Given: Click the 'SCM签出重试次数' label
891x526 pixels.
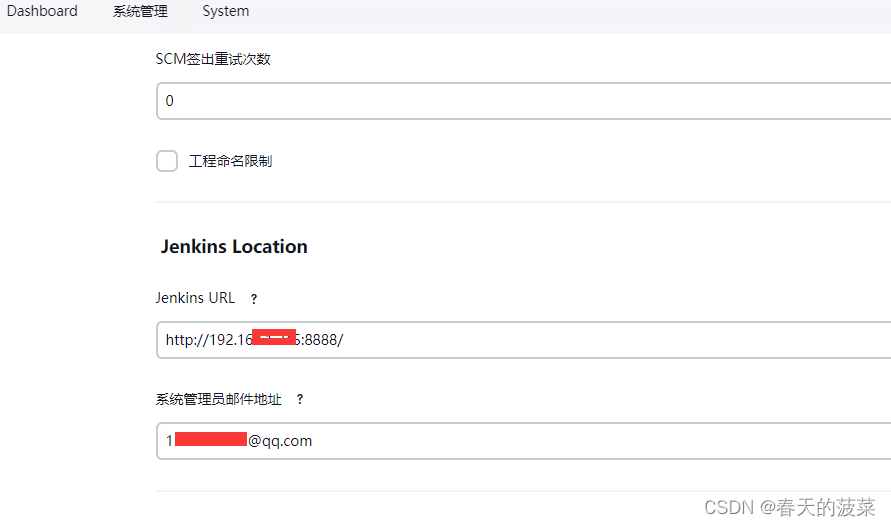Looking at the screenshot, I should (213, 59).
